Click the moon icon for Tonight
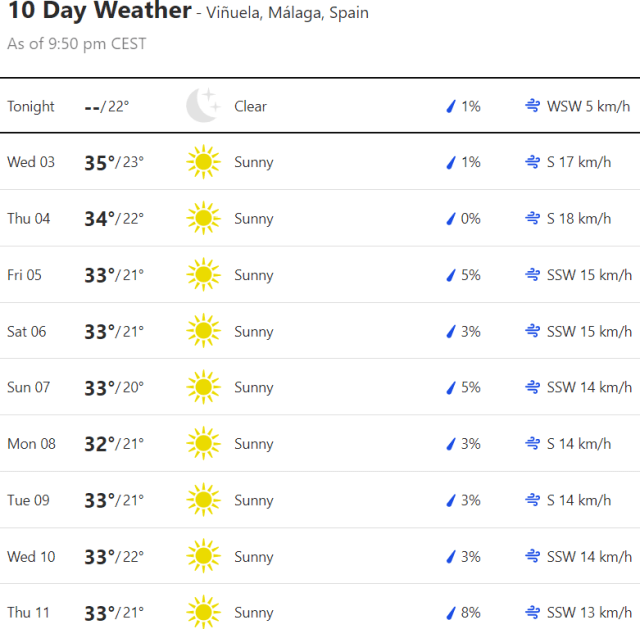This screenshot has width=640, height=629. click(203, 105)
